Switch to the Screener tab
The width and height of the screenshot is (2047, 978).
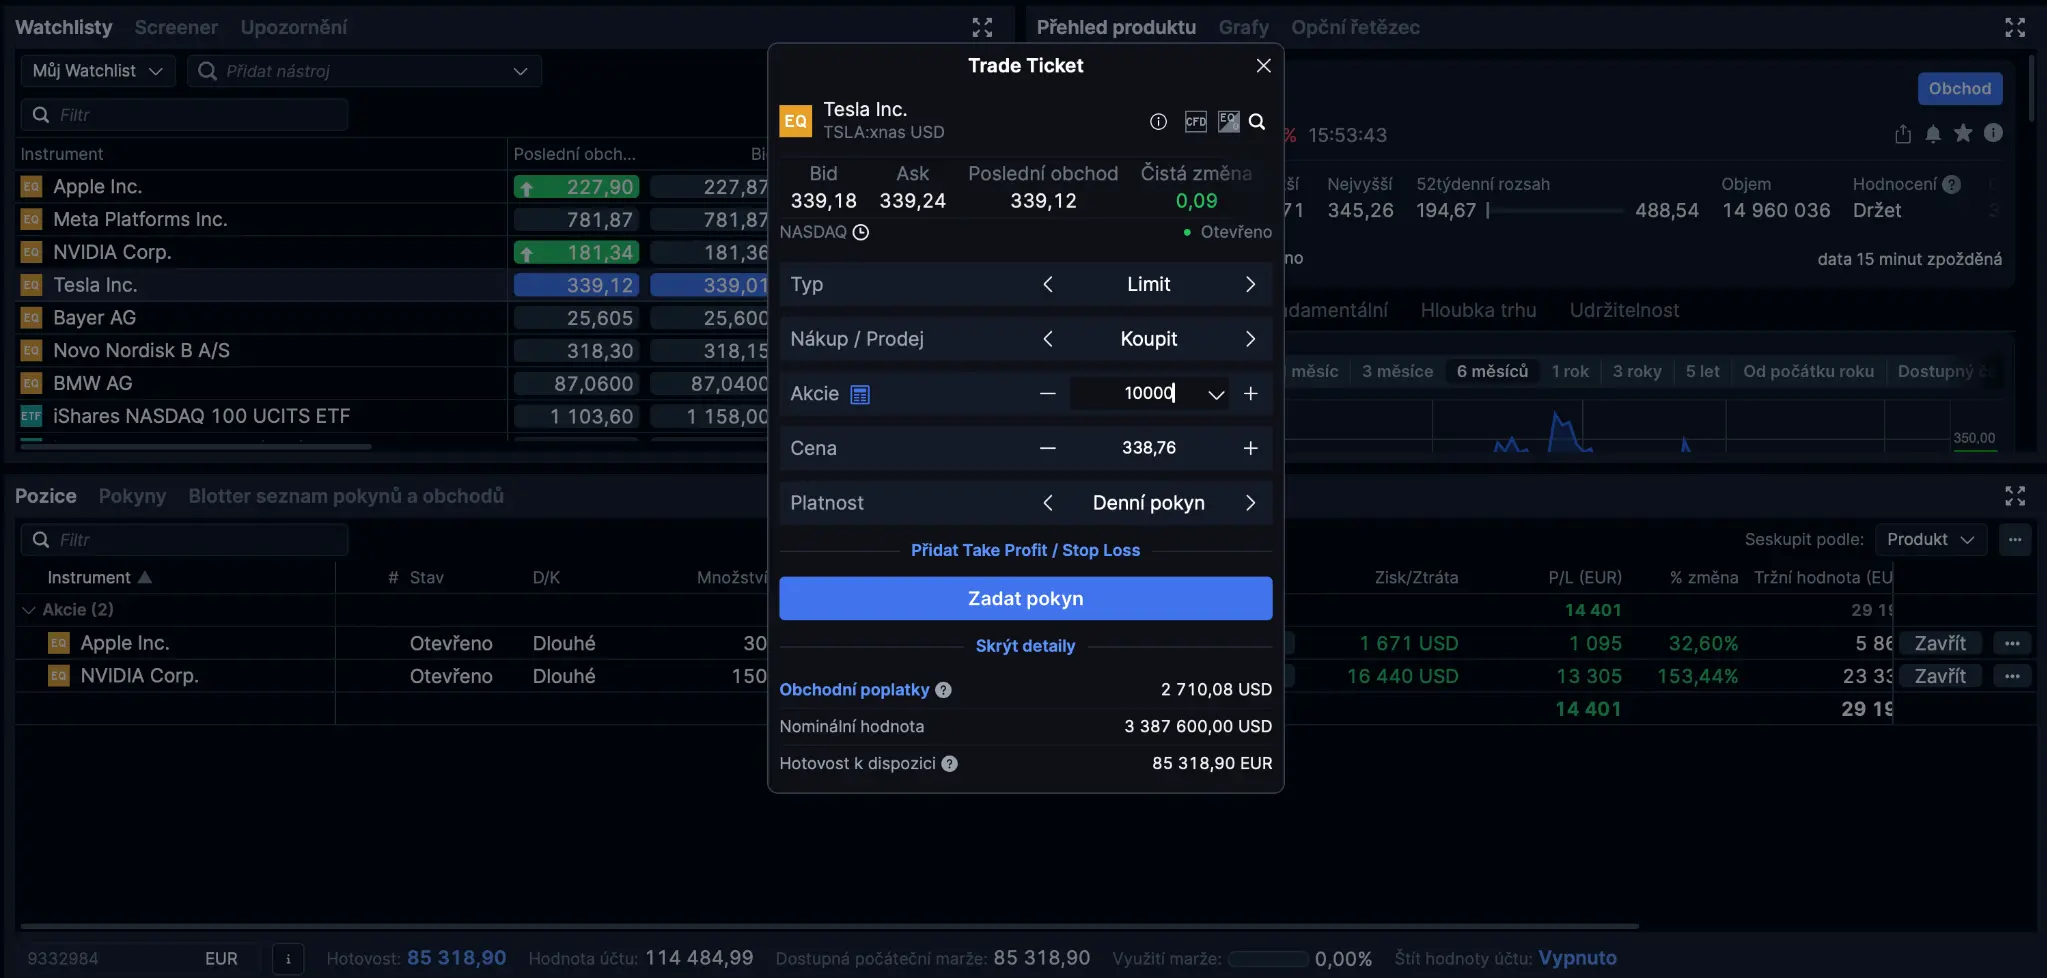pyautogui.click(x=176, y=28)
